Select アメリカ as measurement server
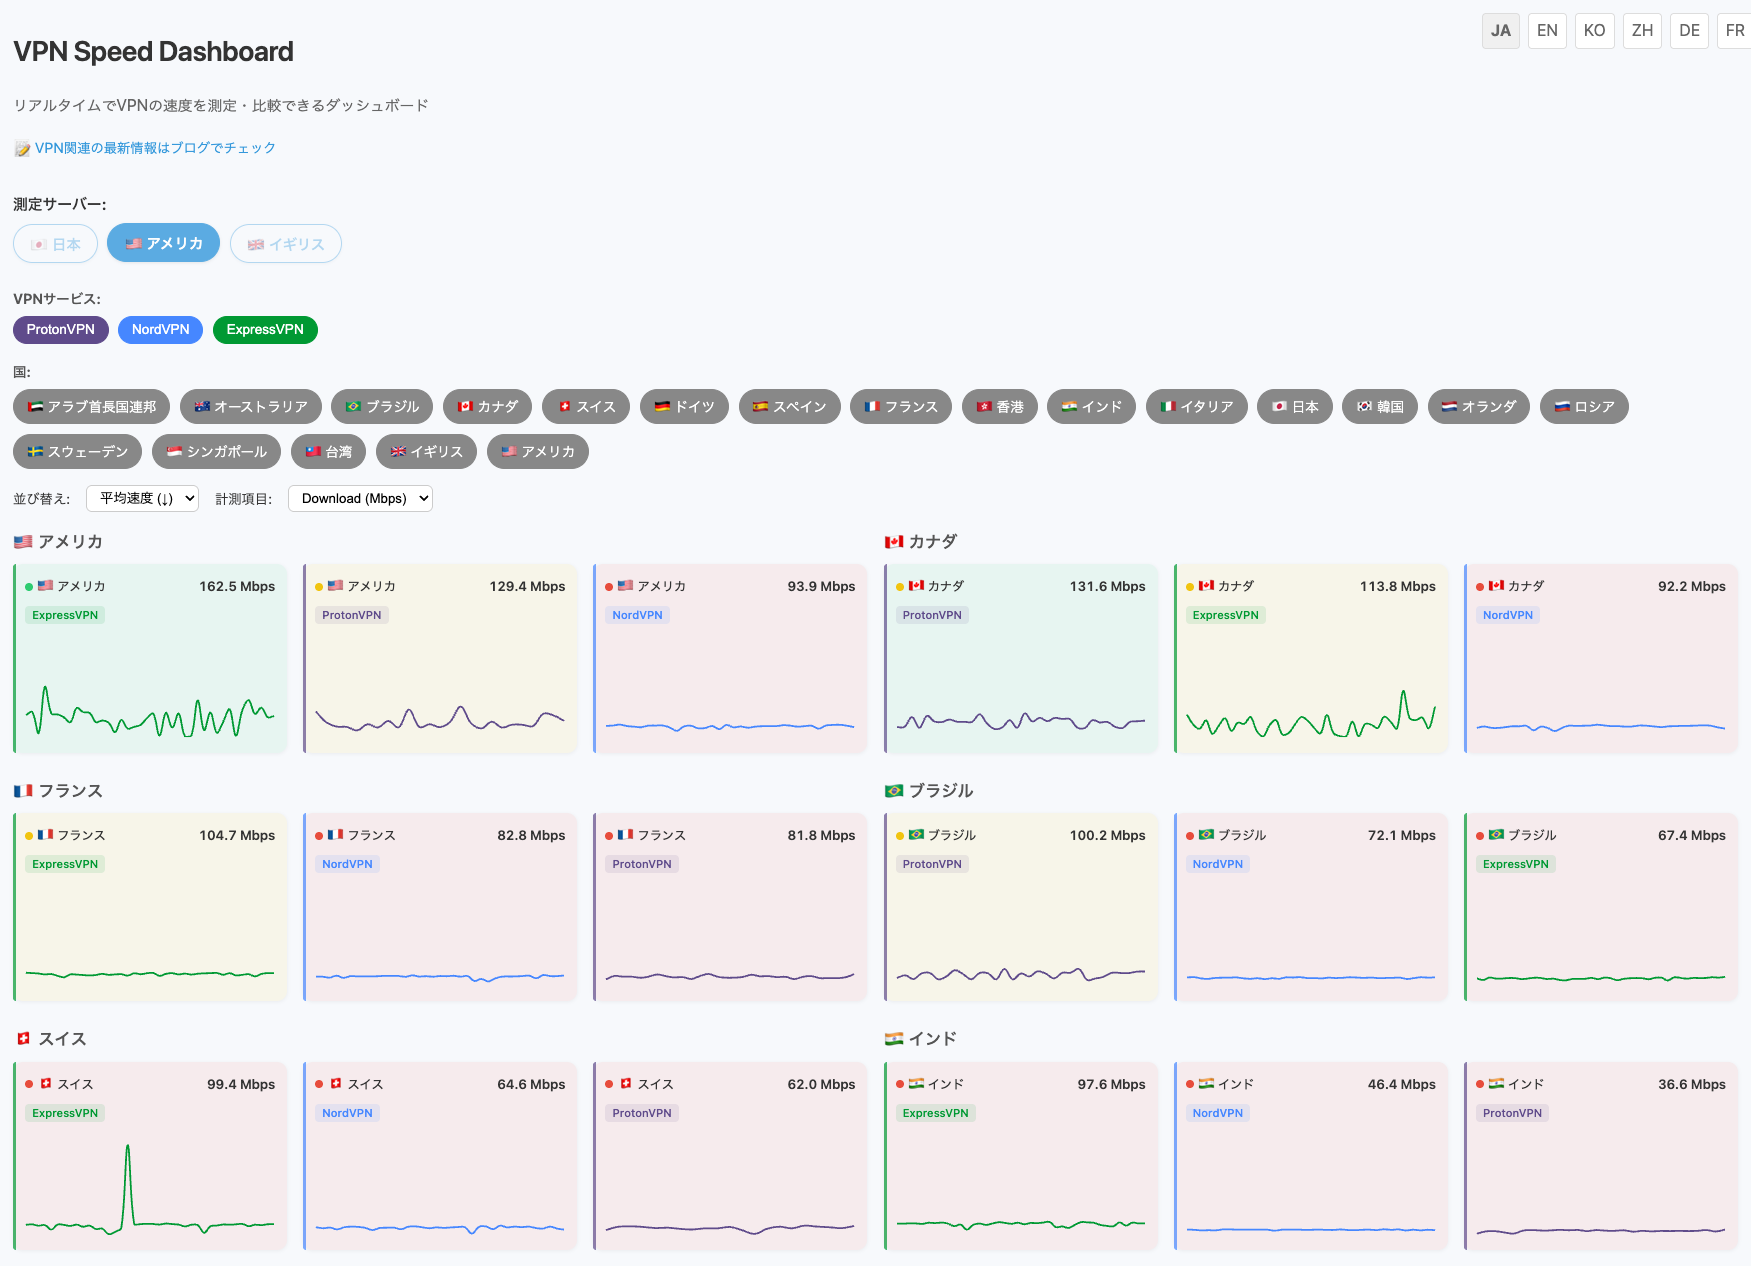Viewport: 1751px width, 1266px height. 164,243
